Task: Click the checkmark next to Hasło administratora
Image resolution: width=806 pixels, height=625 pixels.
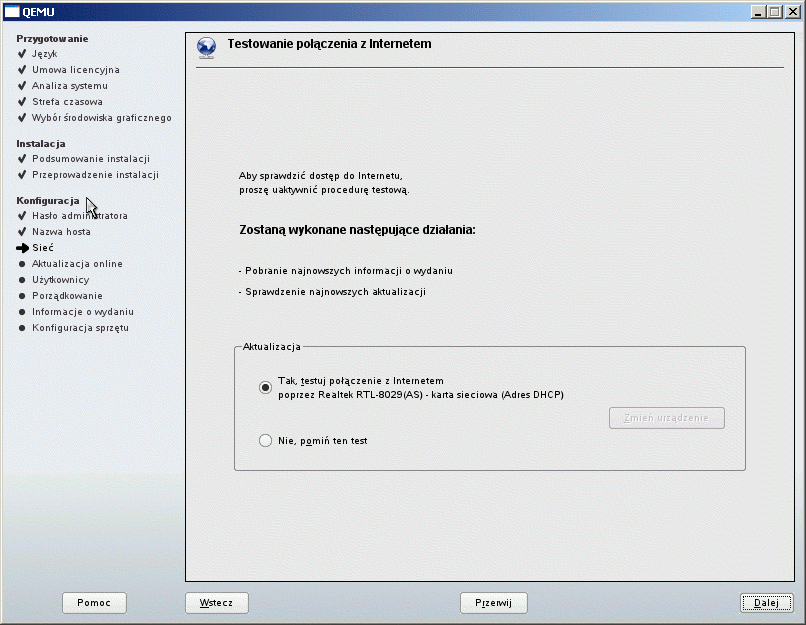Action: pyautogui.click(x=22, y=215)
